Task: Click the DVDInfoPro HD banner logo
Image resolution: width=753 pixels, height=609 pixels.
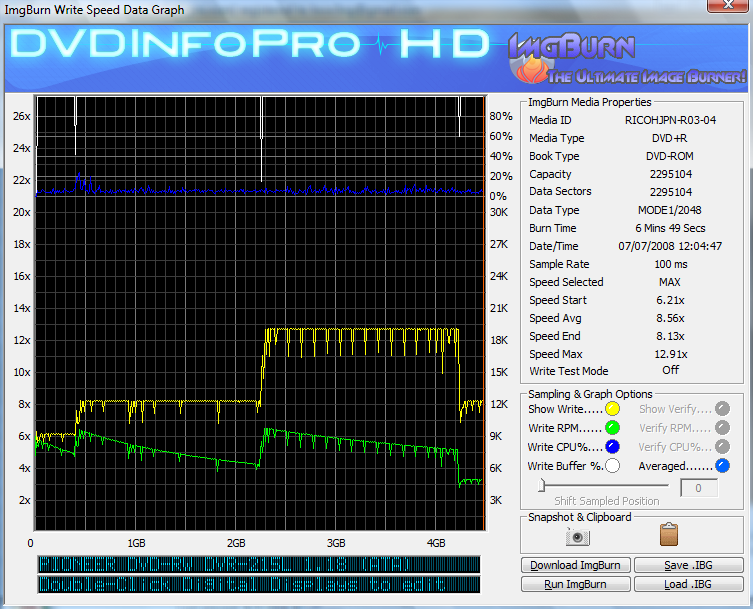Action: click(250, 44)
